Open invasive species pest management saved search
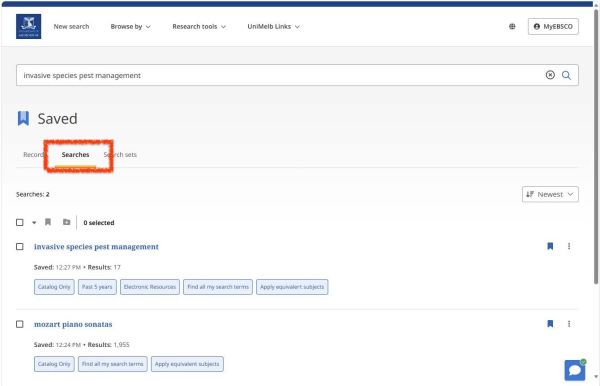 [x=96, y=246]
